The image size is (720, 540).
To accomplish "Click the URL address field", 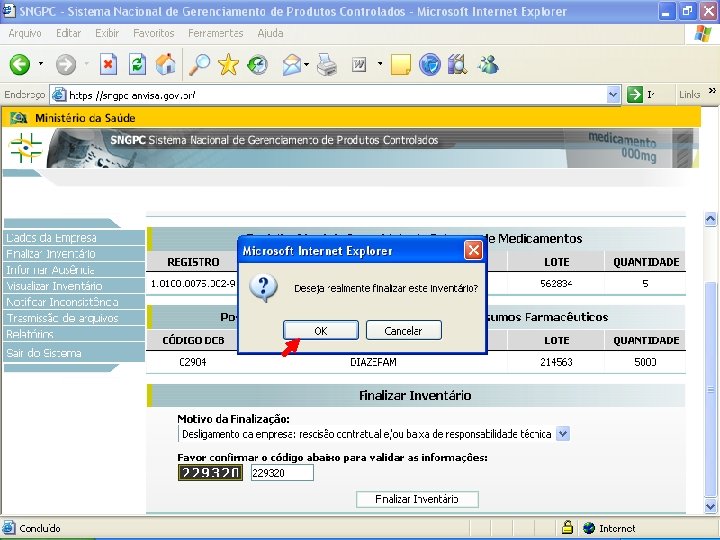I will coord(337,95).
